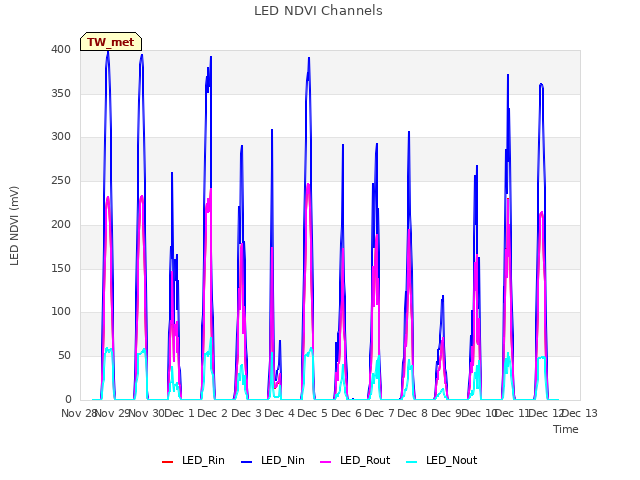Click the 'Nov 30' x-axis tick label
This screenshot has width=640, height=480.
tap(147, 413)
